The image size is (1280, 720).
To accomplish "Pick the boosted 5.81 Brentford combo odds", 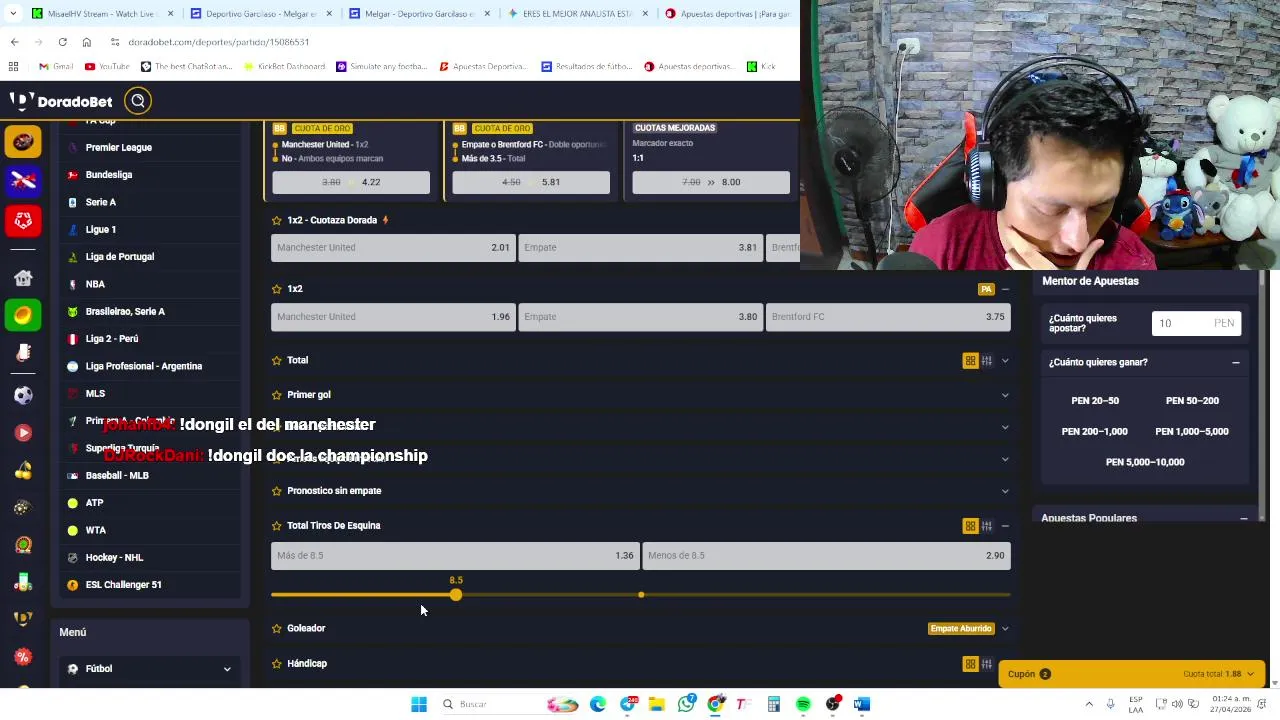I will tap(531, 182).
